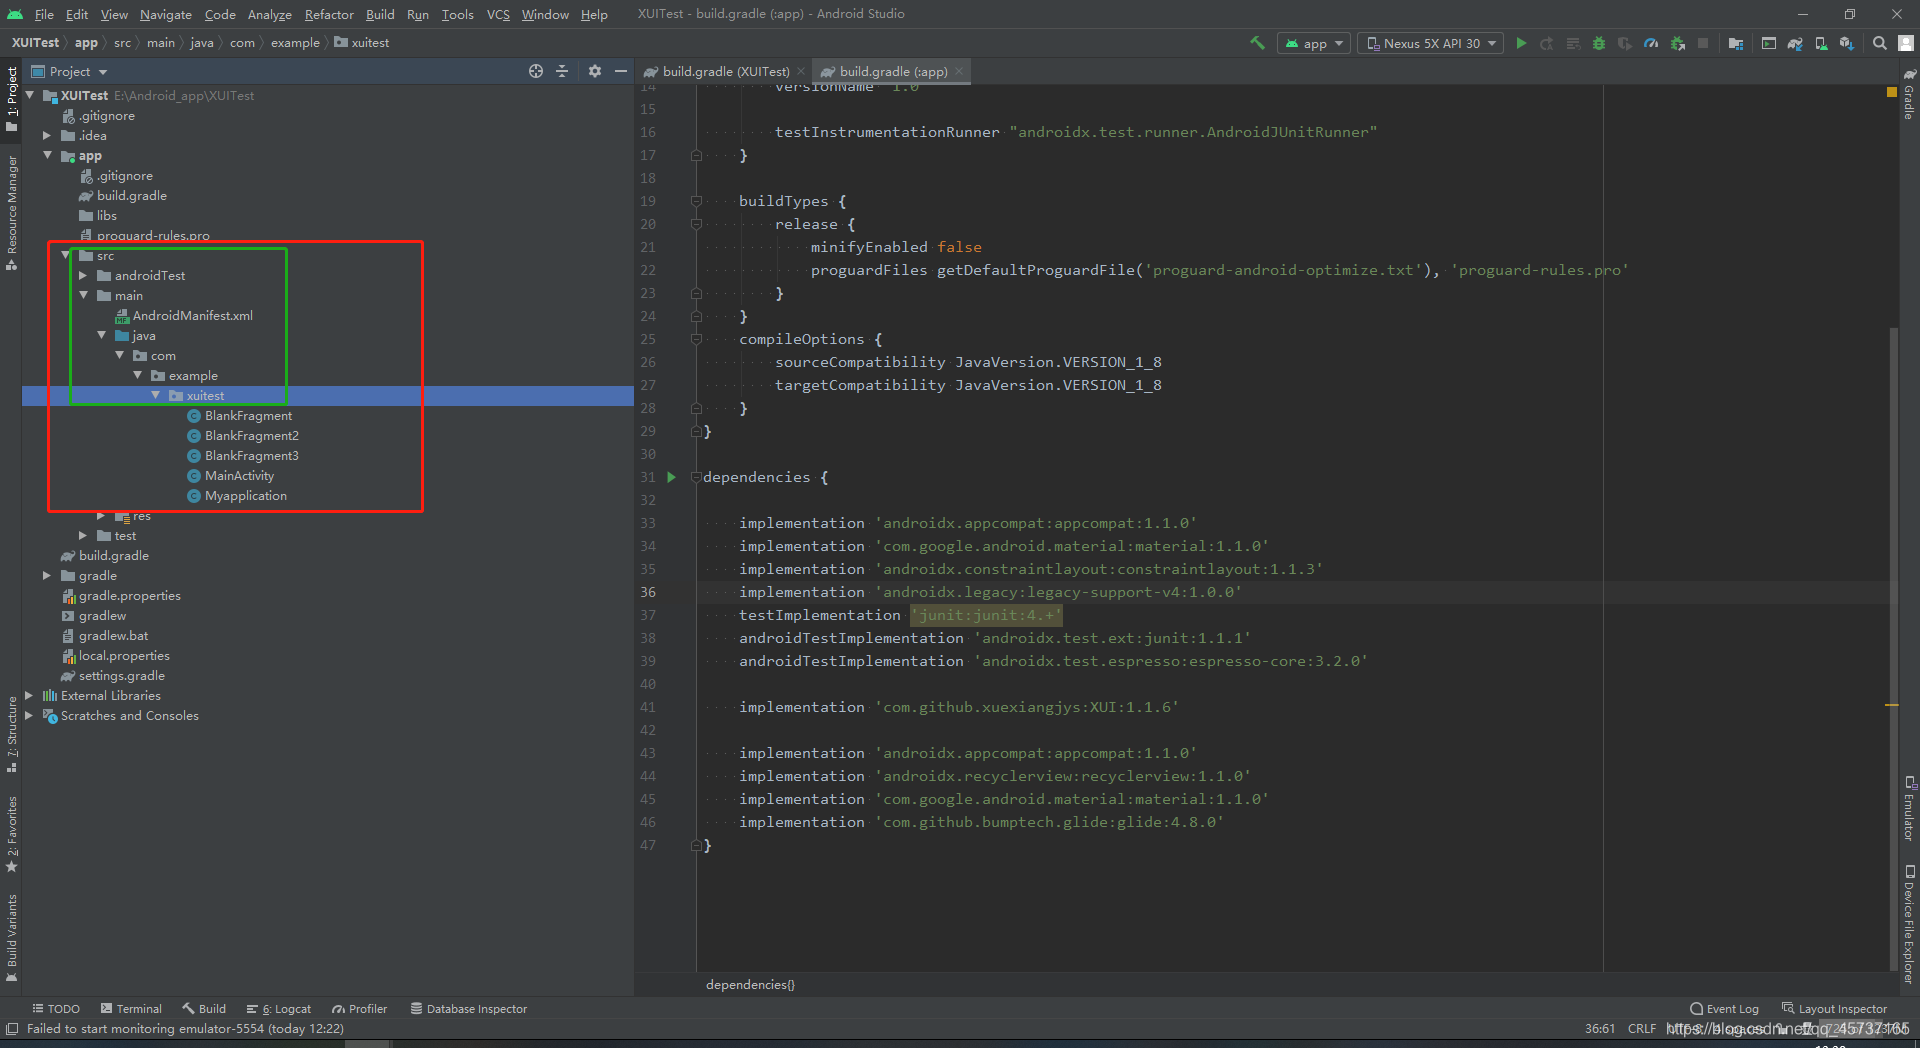
Task: Toggle the Gradle tool window tab
Action: click(x=1909, y=95)
